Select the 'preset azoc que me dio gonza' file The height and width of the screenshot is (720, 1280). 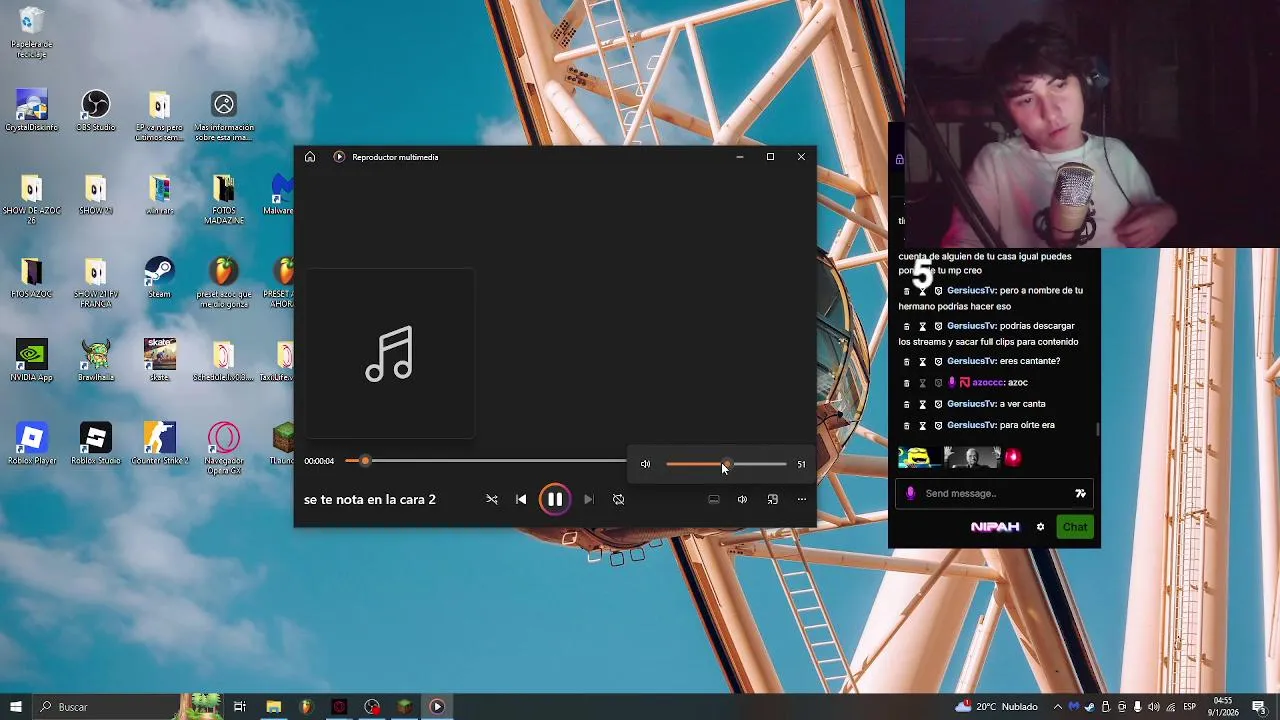[224, 282]
